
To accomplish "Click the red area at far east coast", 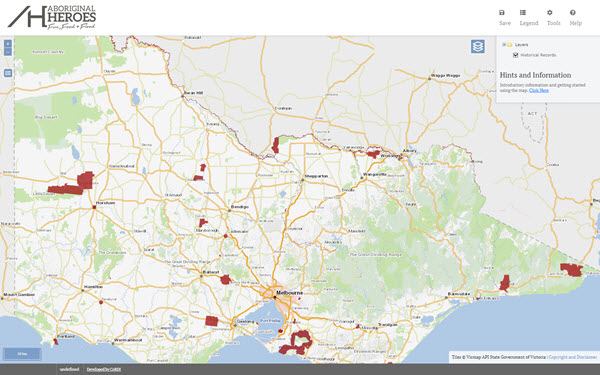I will (x=571, y=270).
